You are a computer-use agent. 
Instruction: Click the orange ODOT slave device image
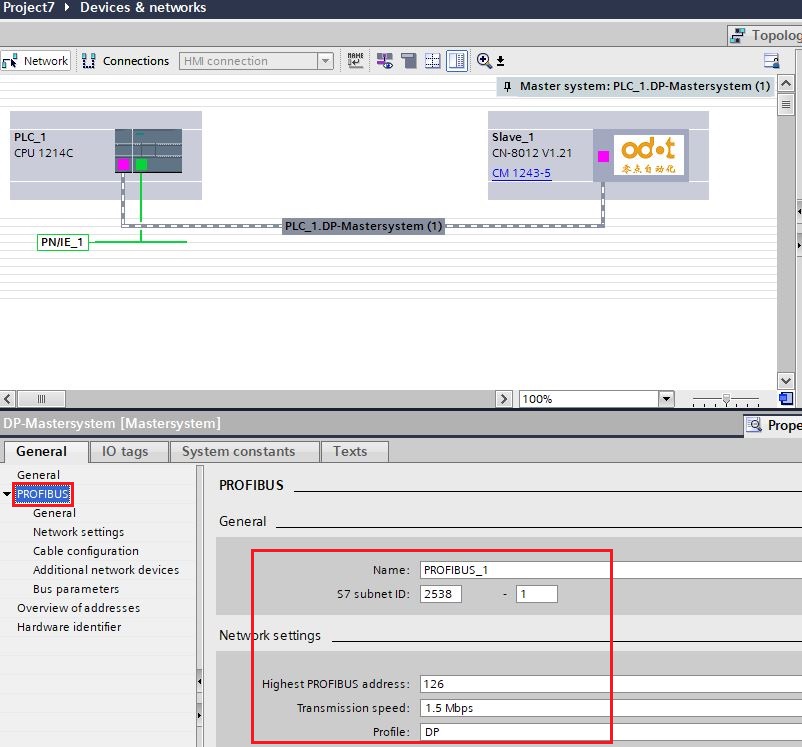[x=647, y=154]
